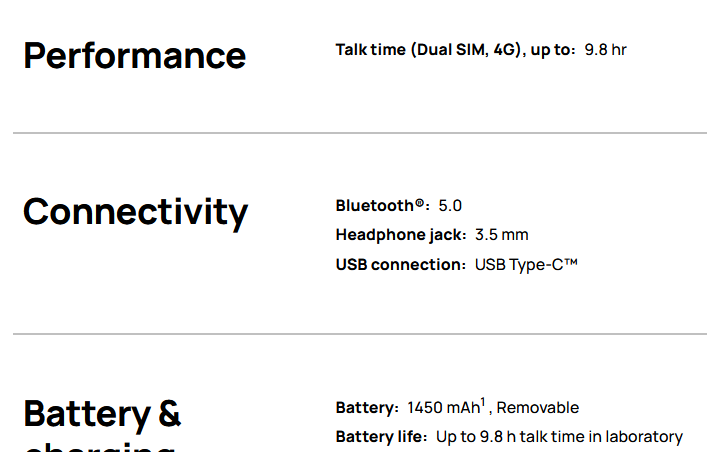
Task: Click the Battery & charging heading
Action: 102,413
